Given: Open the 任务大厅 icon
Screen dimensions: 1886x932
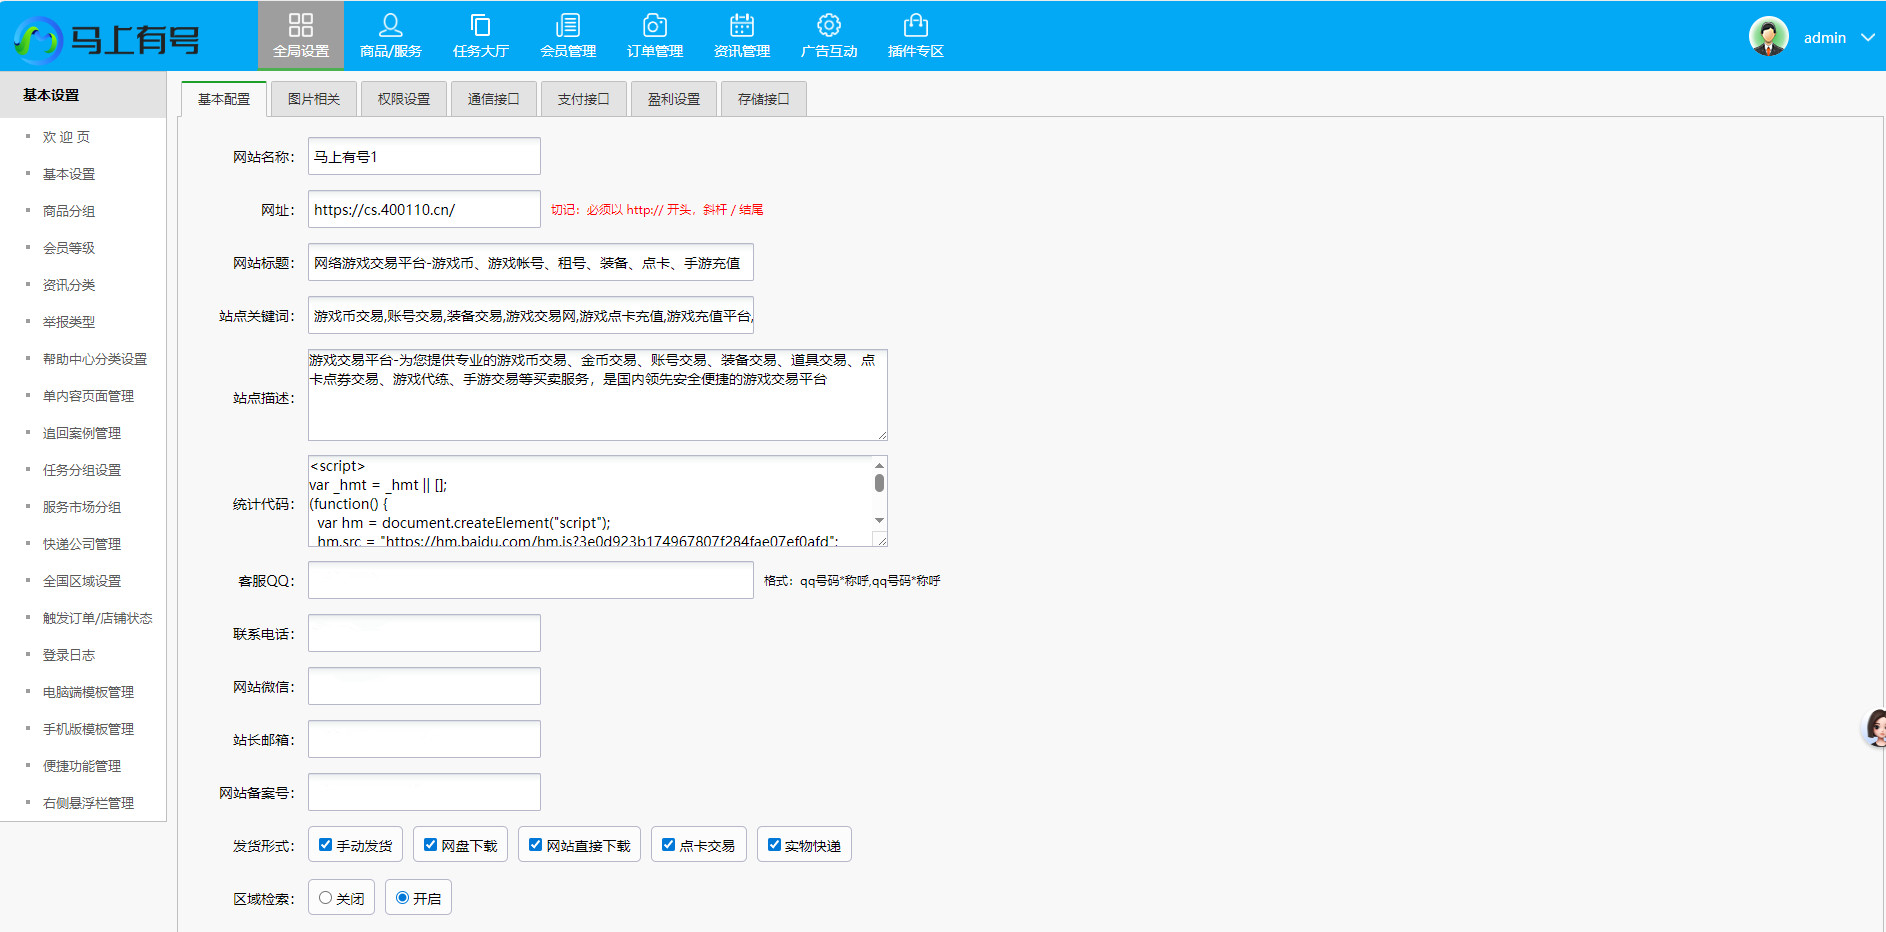Looking at the screenshot, I should pyautogui.click(x=480, y=25).
